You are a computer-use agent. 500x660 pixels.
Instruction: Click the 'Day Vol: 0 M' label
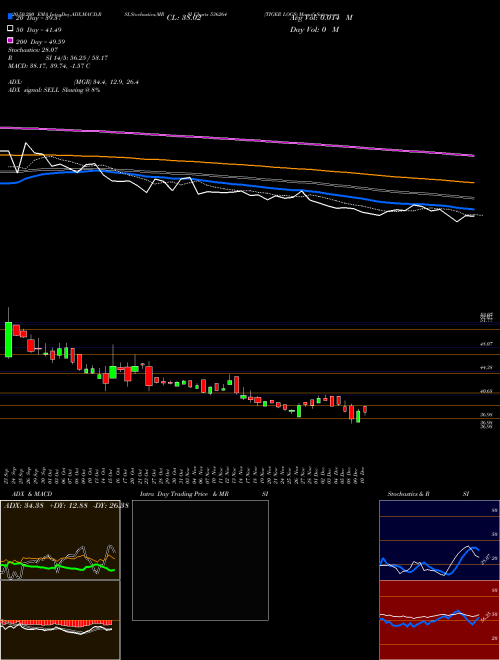[x=314, y=29]
